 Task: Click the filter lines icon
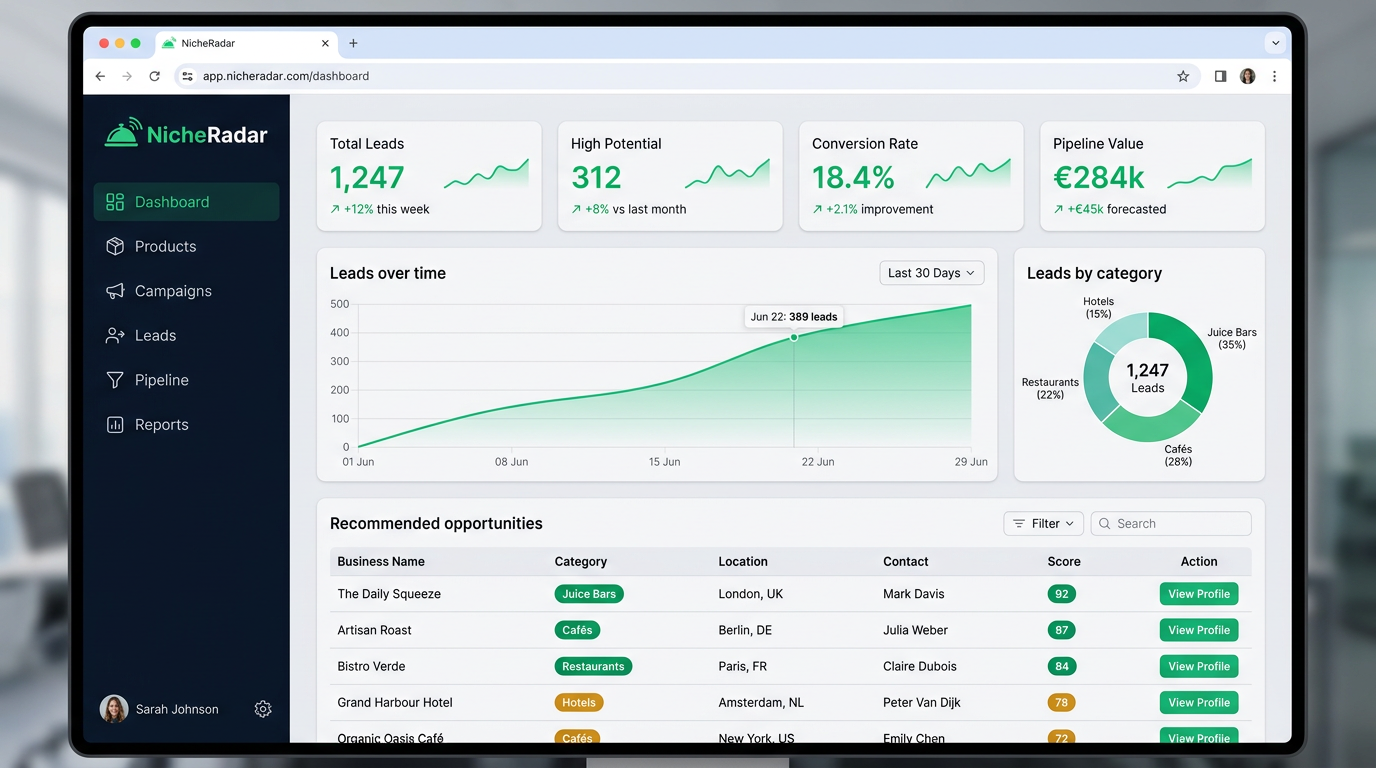(x=1019, y=523)
